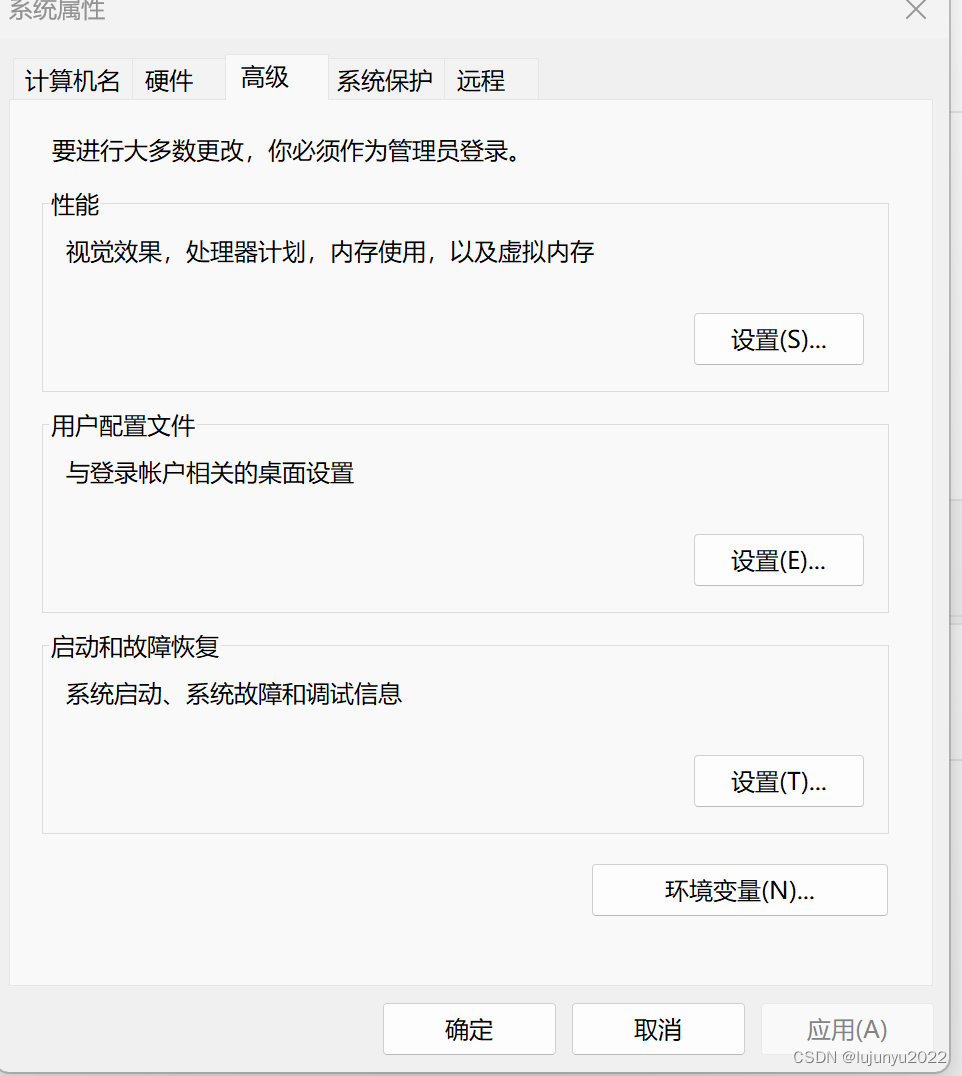Click the 性能 group label
The width and height of the screenshot is (962, 1076).
point(75,204)
